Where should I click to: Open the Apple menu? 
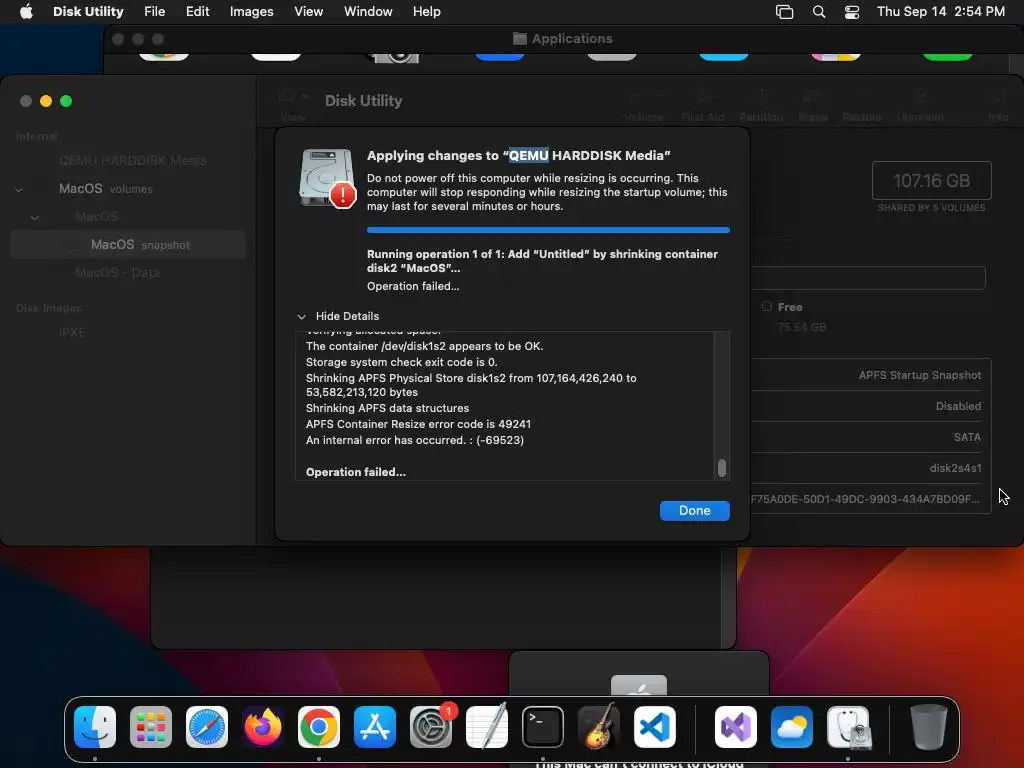tap(26, 12)
